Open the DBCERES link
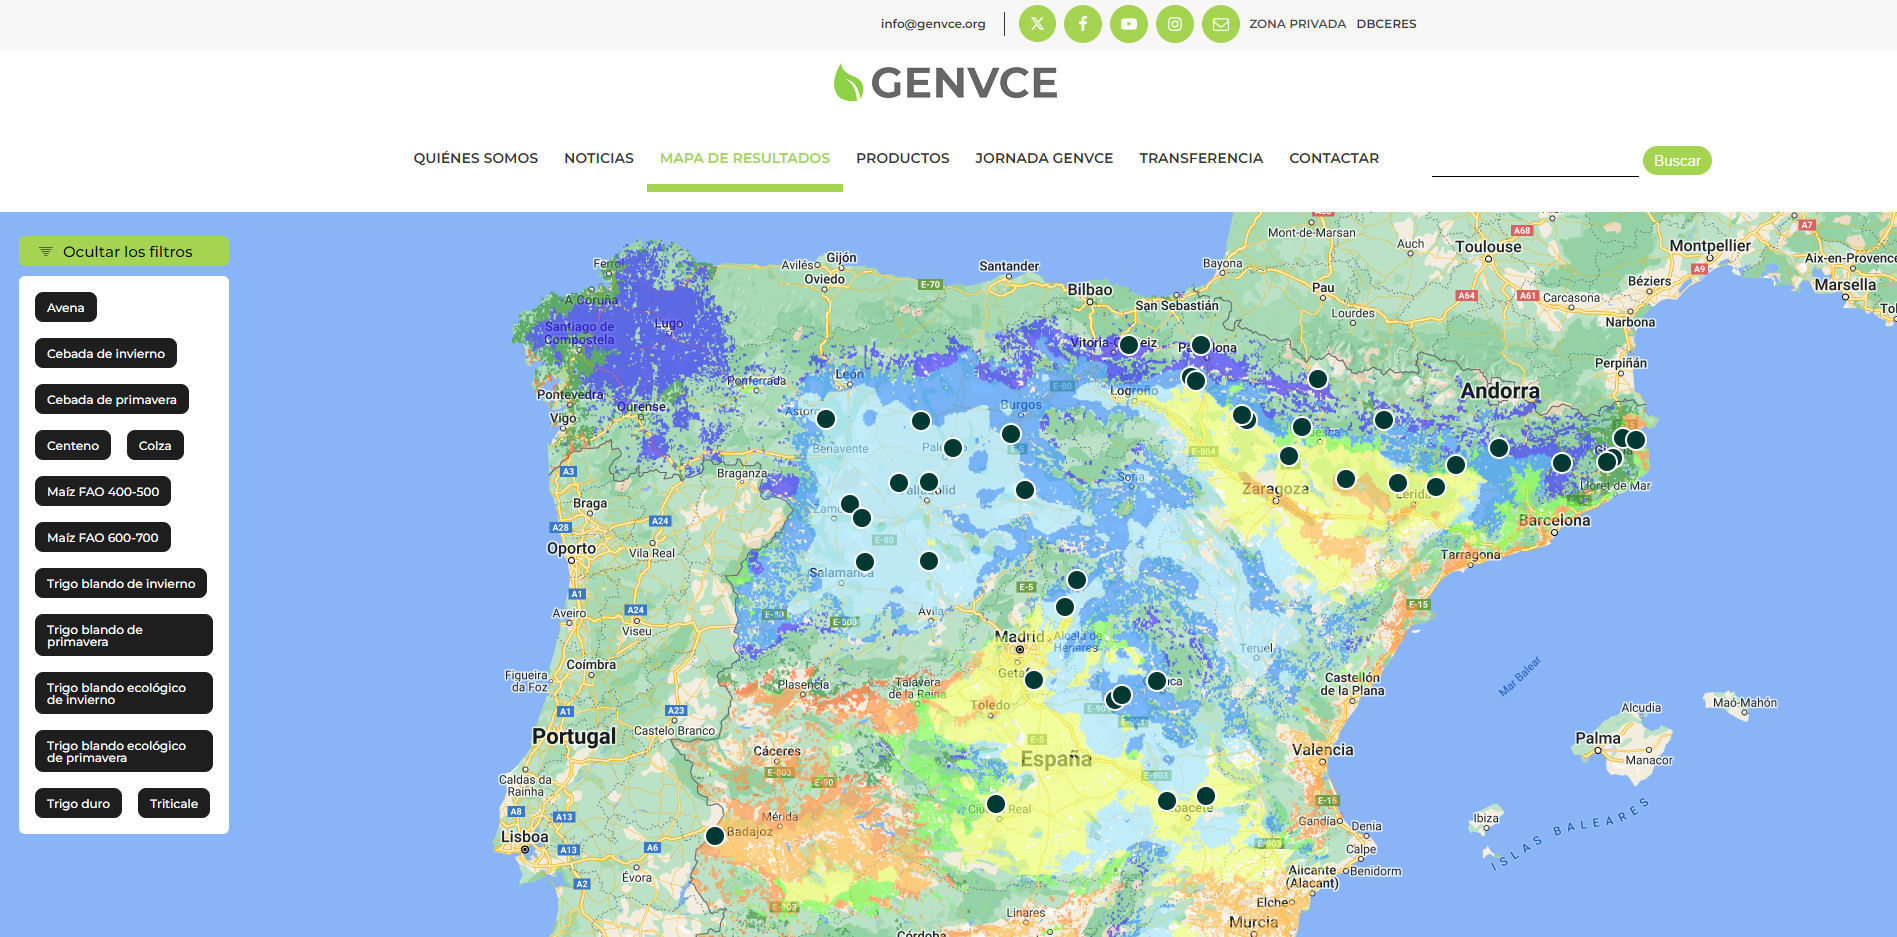This screenshot has width=1897, height=937. [1386, 24]
